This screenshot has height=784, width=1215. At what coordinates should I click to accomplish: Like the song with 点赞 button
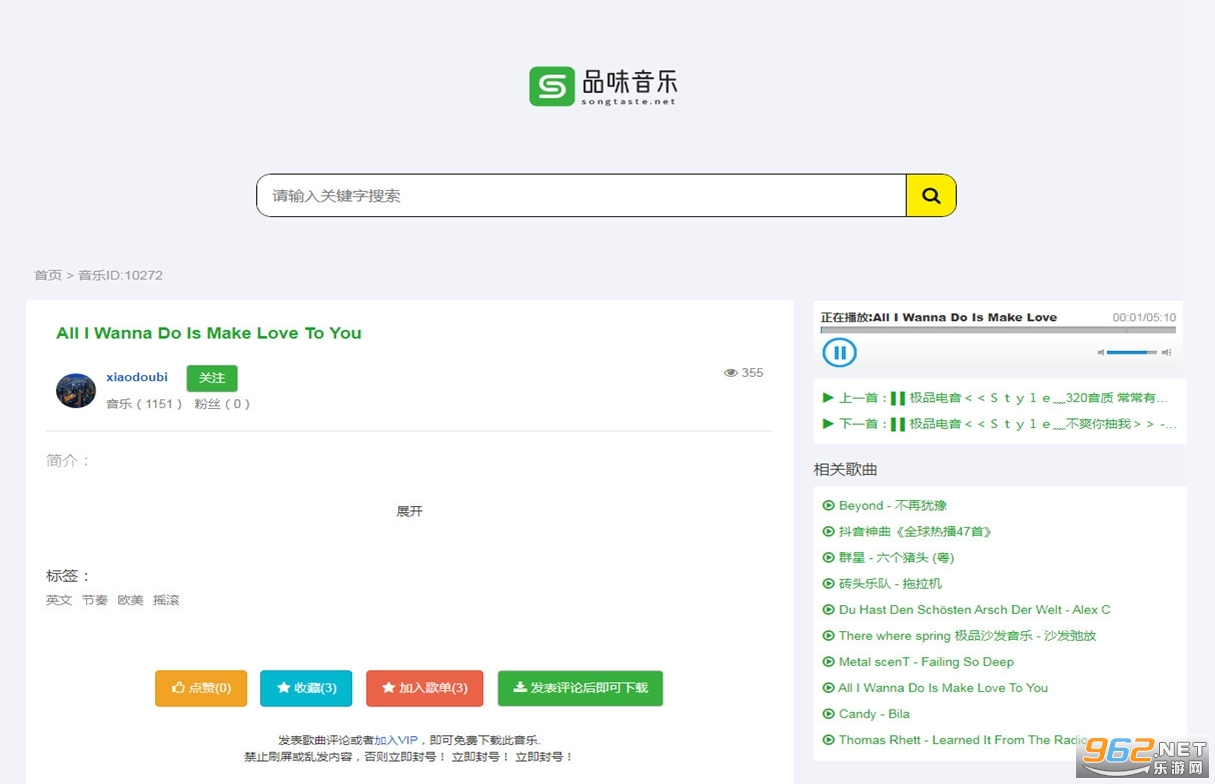coord(201,688)
